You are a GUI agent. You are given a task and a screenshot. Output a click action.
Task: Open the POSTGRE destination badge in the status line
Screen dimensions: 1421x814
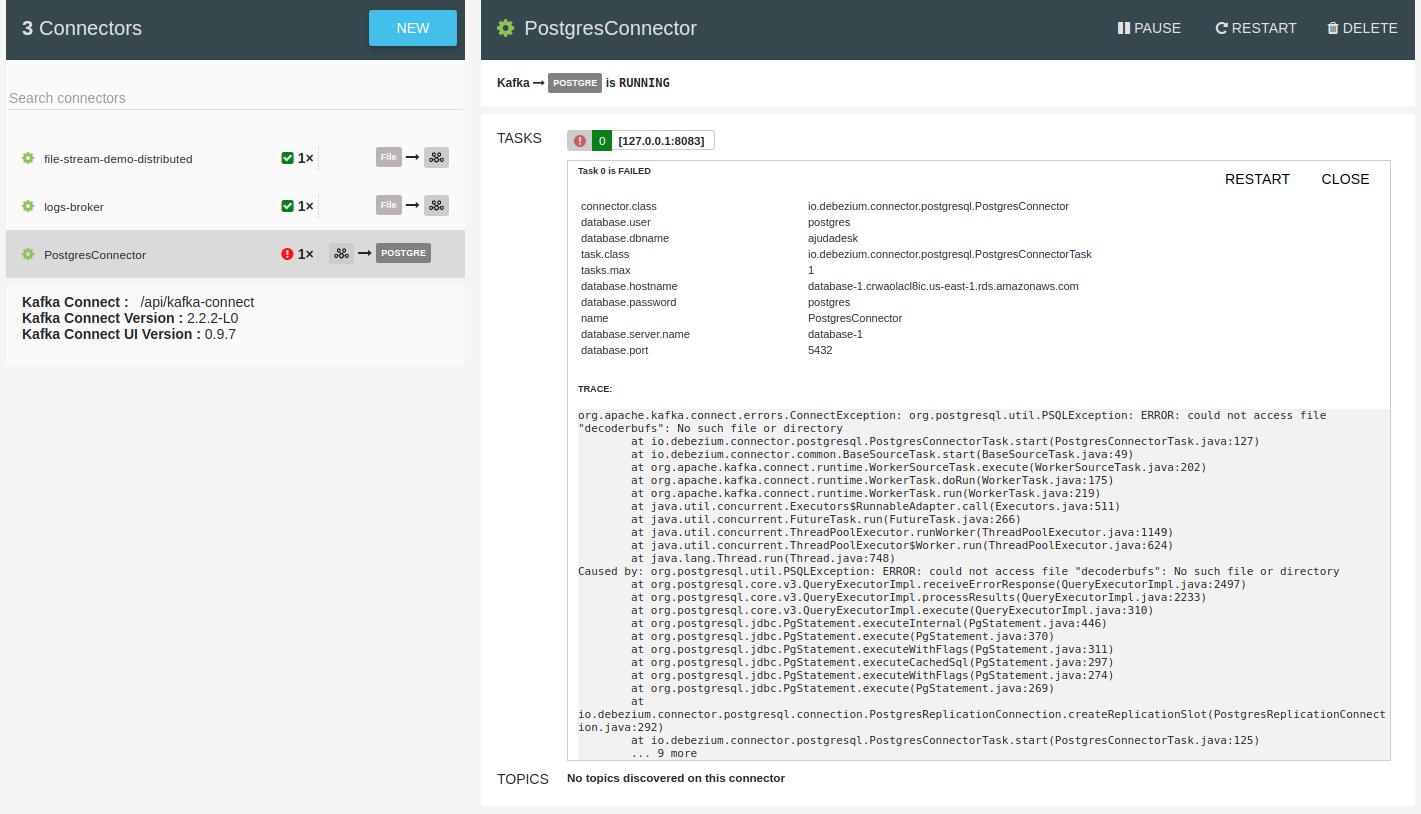pos(575,83)
